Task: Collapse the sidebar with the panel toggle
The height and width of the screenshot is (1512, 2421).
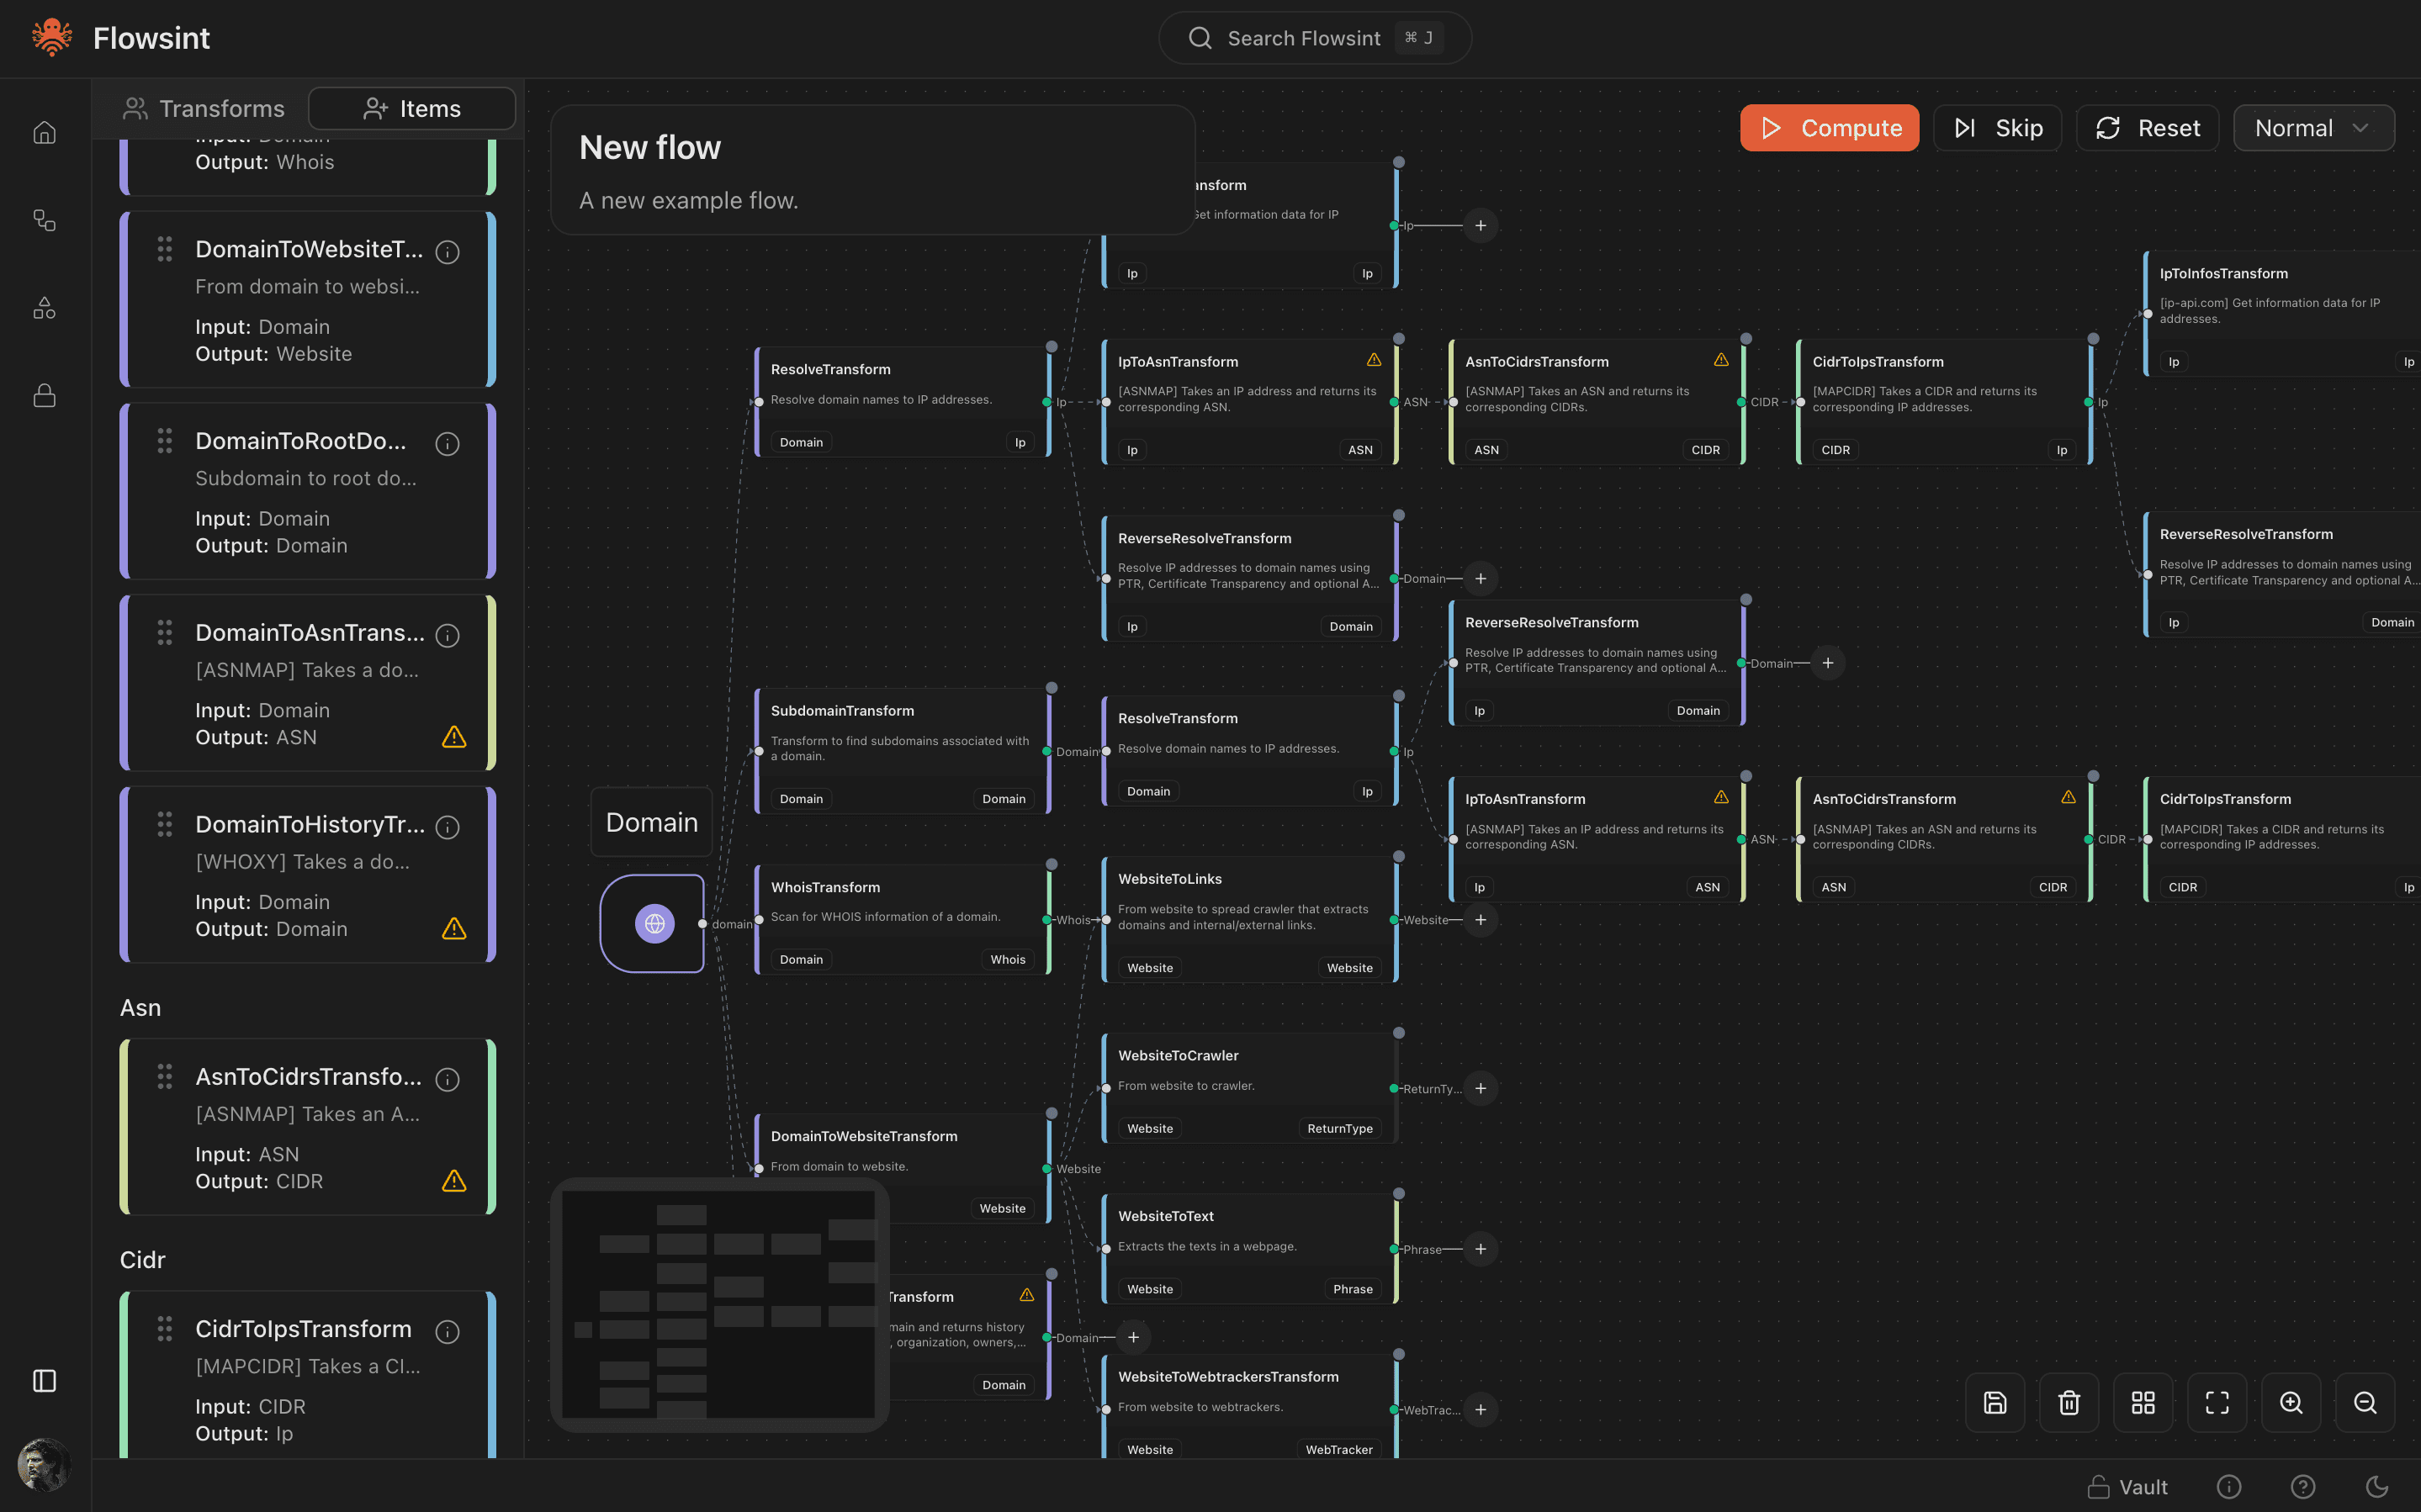Action: pos(44,1381)
